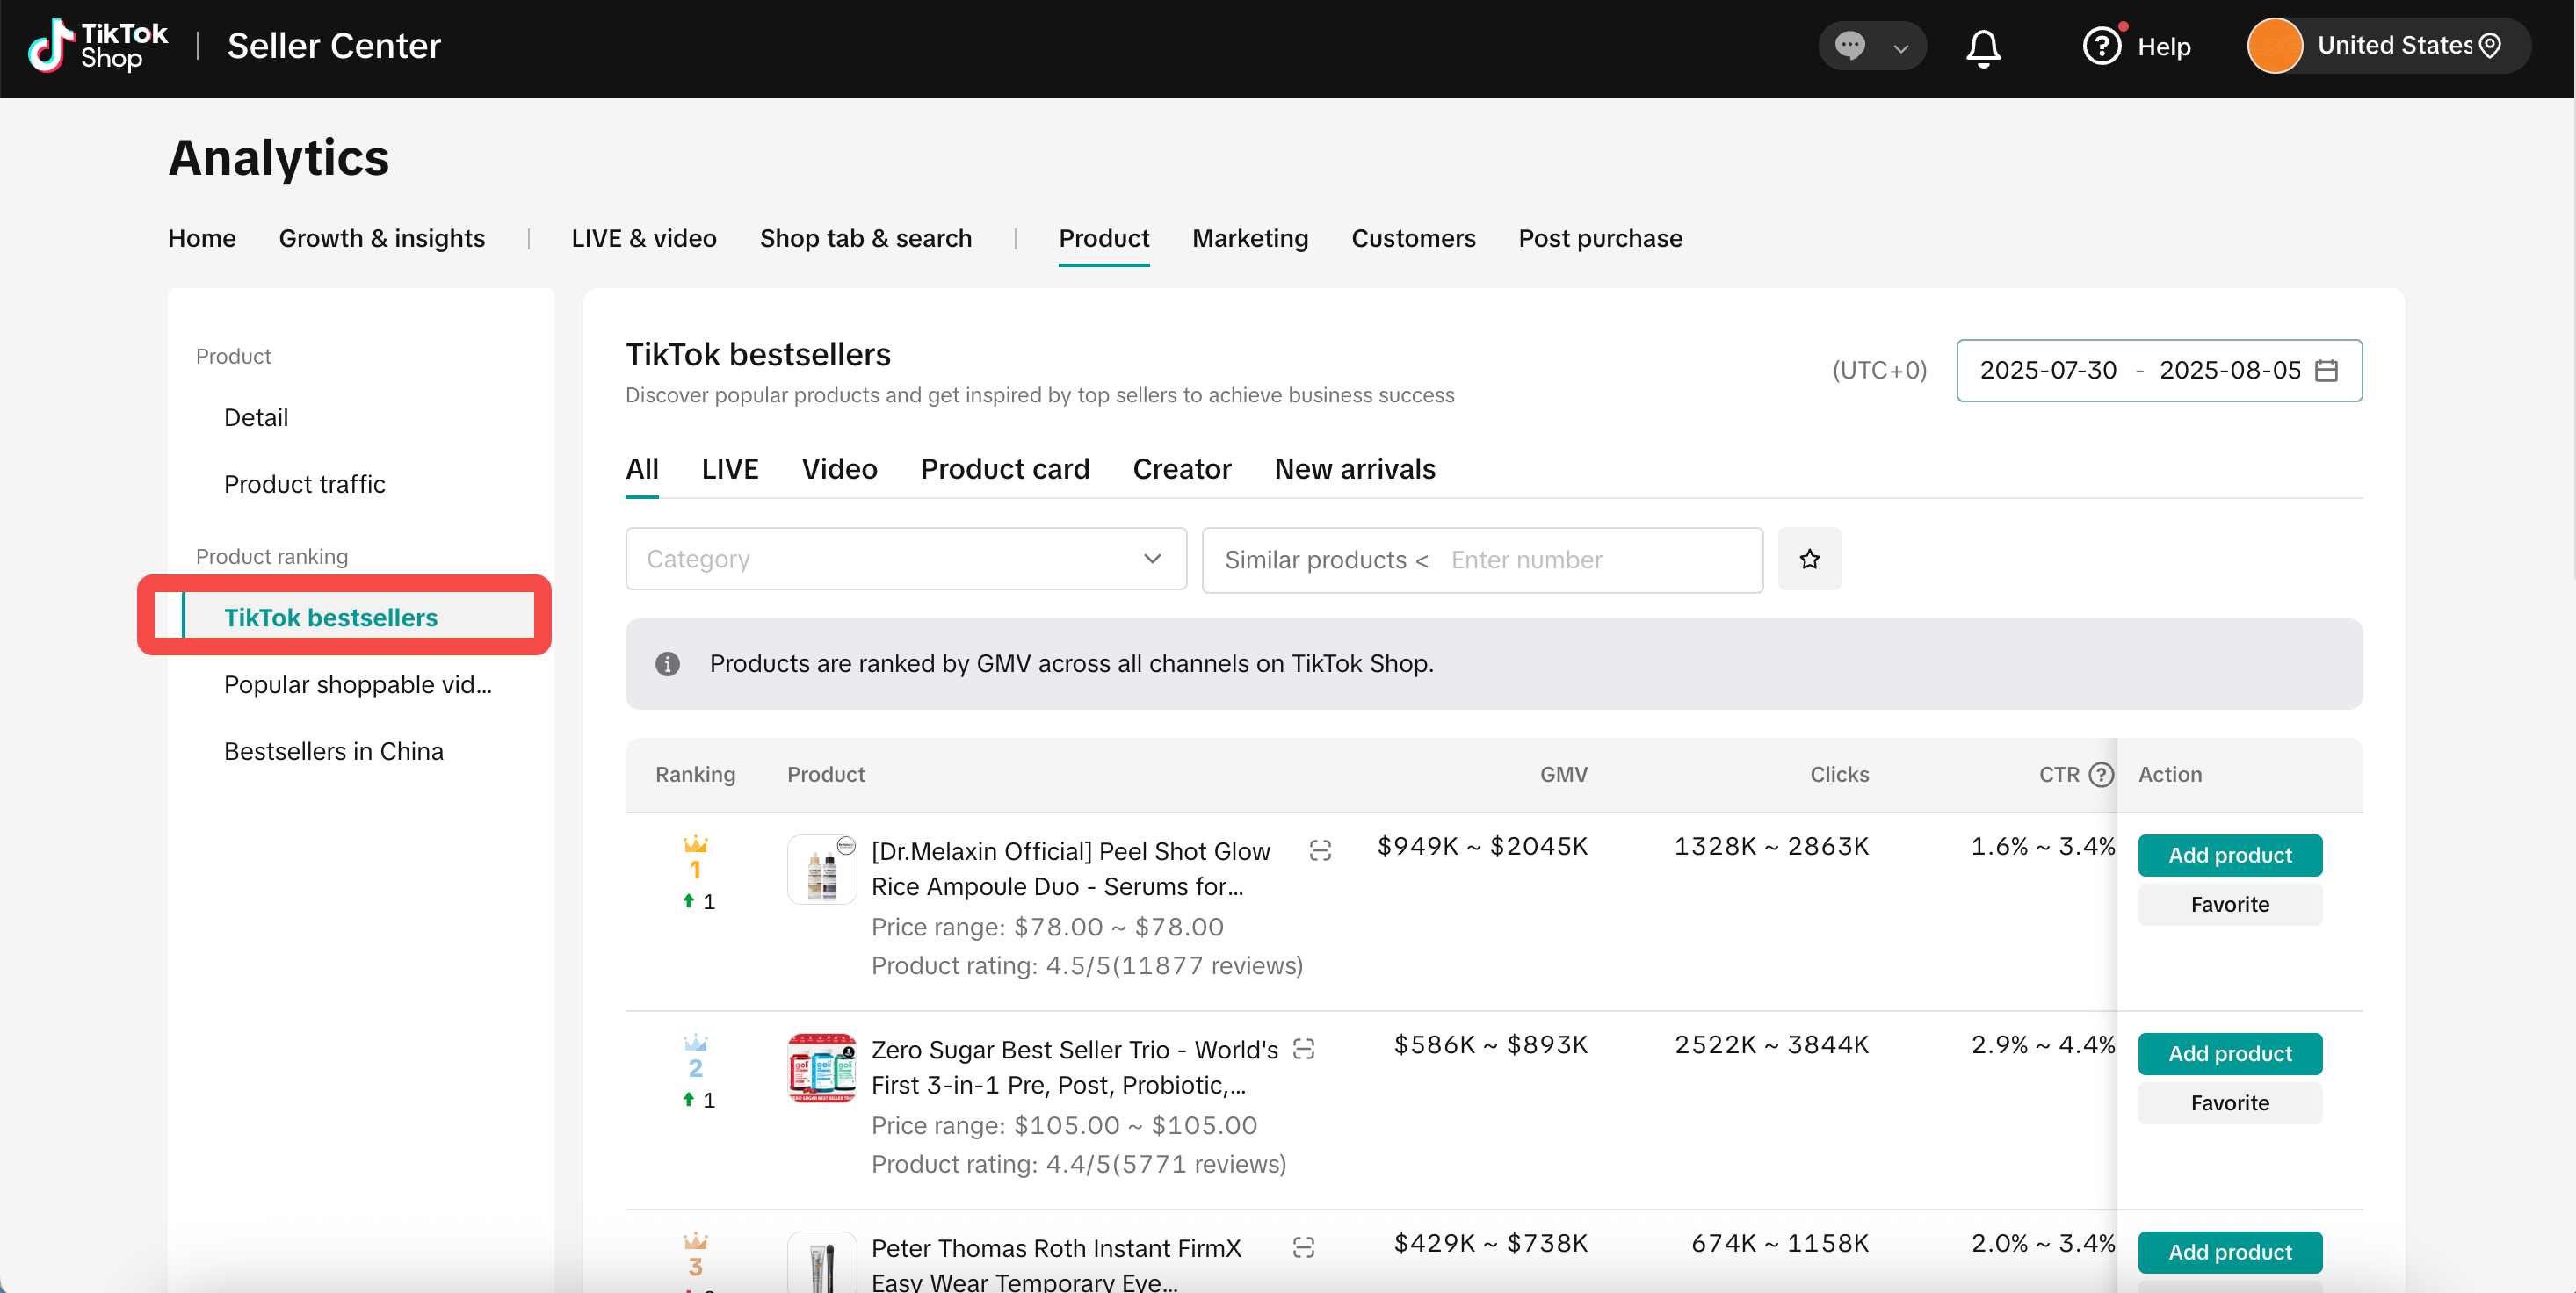This screenshot has height=1293, width=2576.
Task: Select the New arrivals tab
Action: (1354, 469)
